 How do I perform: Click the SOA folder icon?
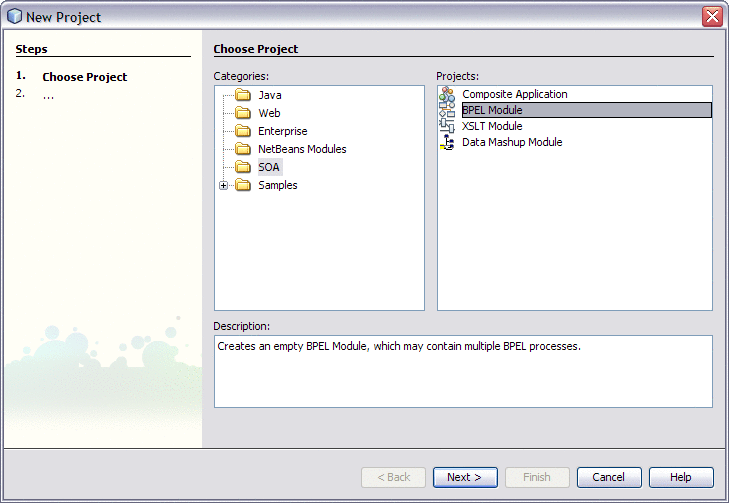pos(243,167)
